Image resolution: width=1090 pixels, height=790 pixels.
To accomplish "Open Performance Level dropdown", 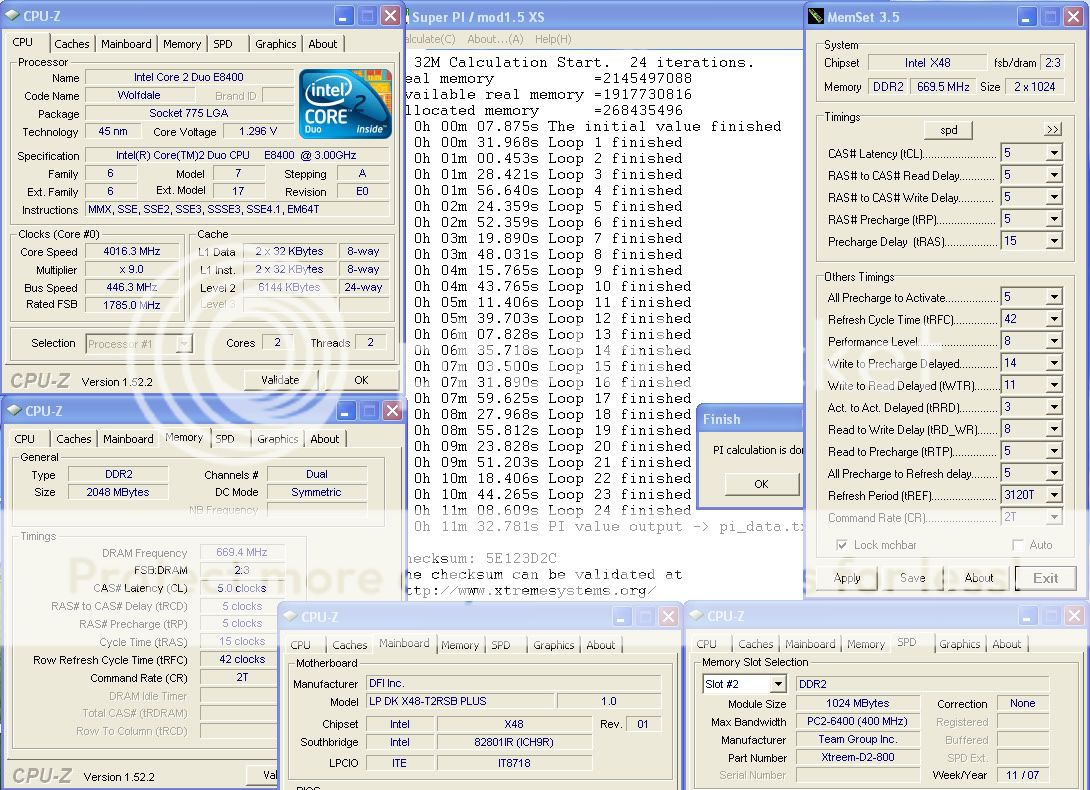I will pos(1054,341).
